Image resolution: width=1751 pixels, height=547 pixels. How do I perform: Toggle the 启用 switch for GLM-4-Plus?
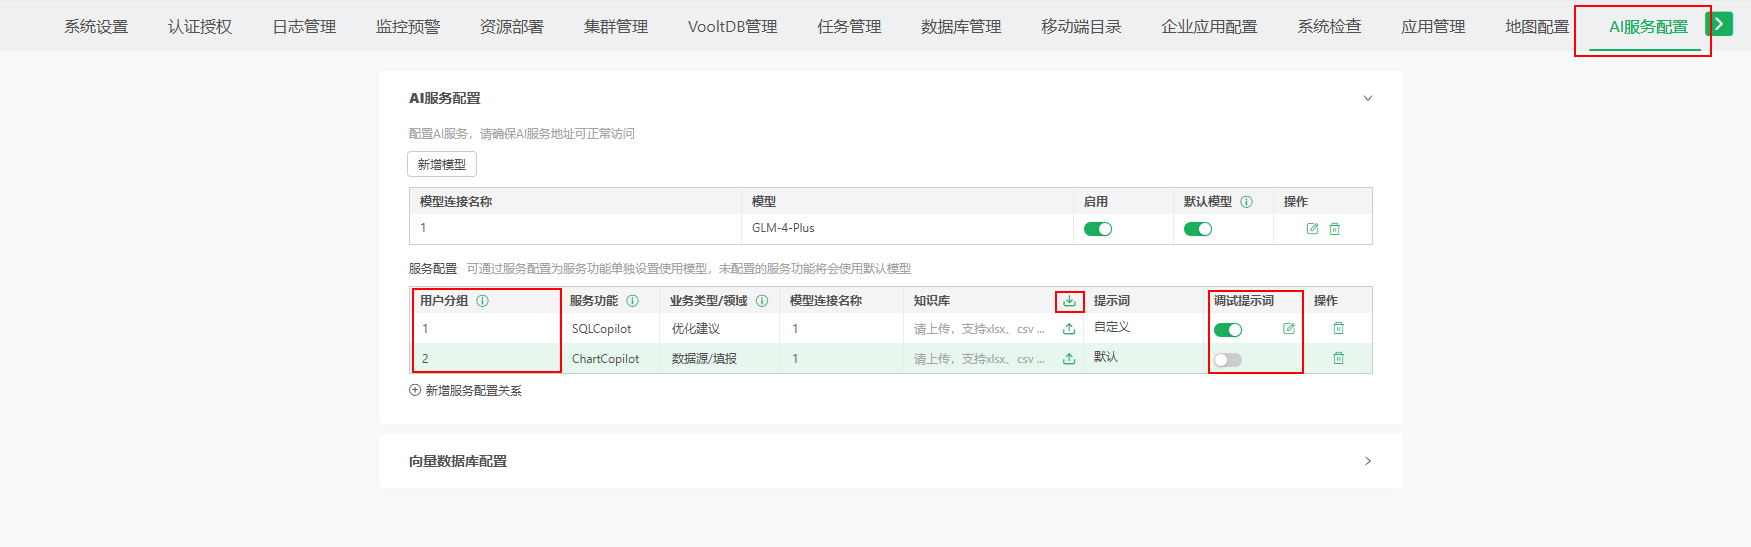coord(1098,229)
